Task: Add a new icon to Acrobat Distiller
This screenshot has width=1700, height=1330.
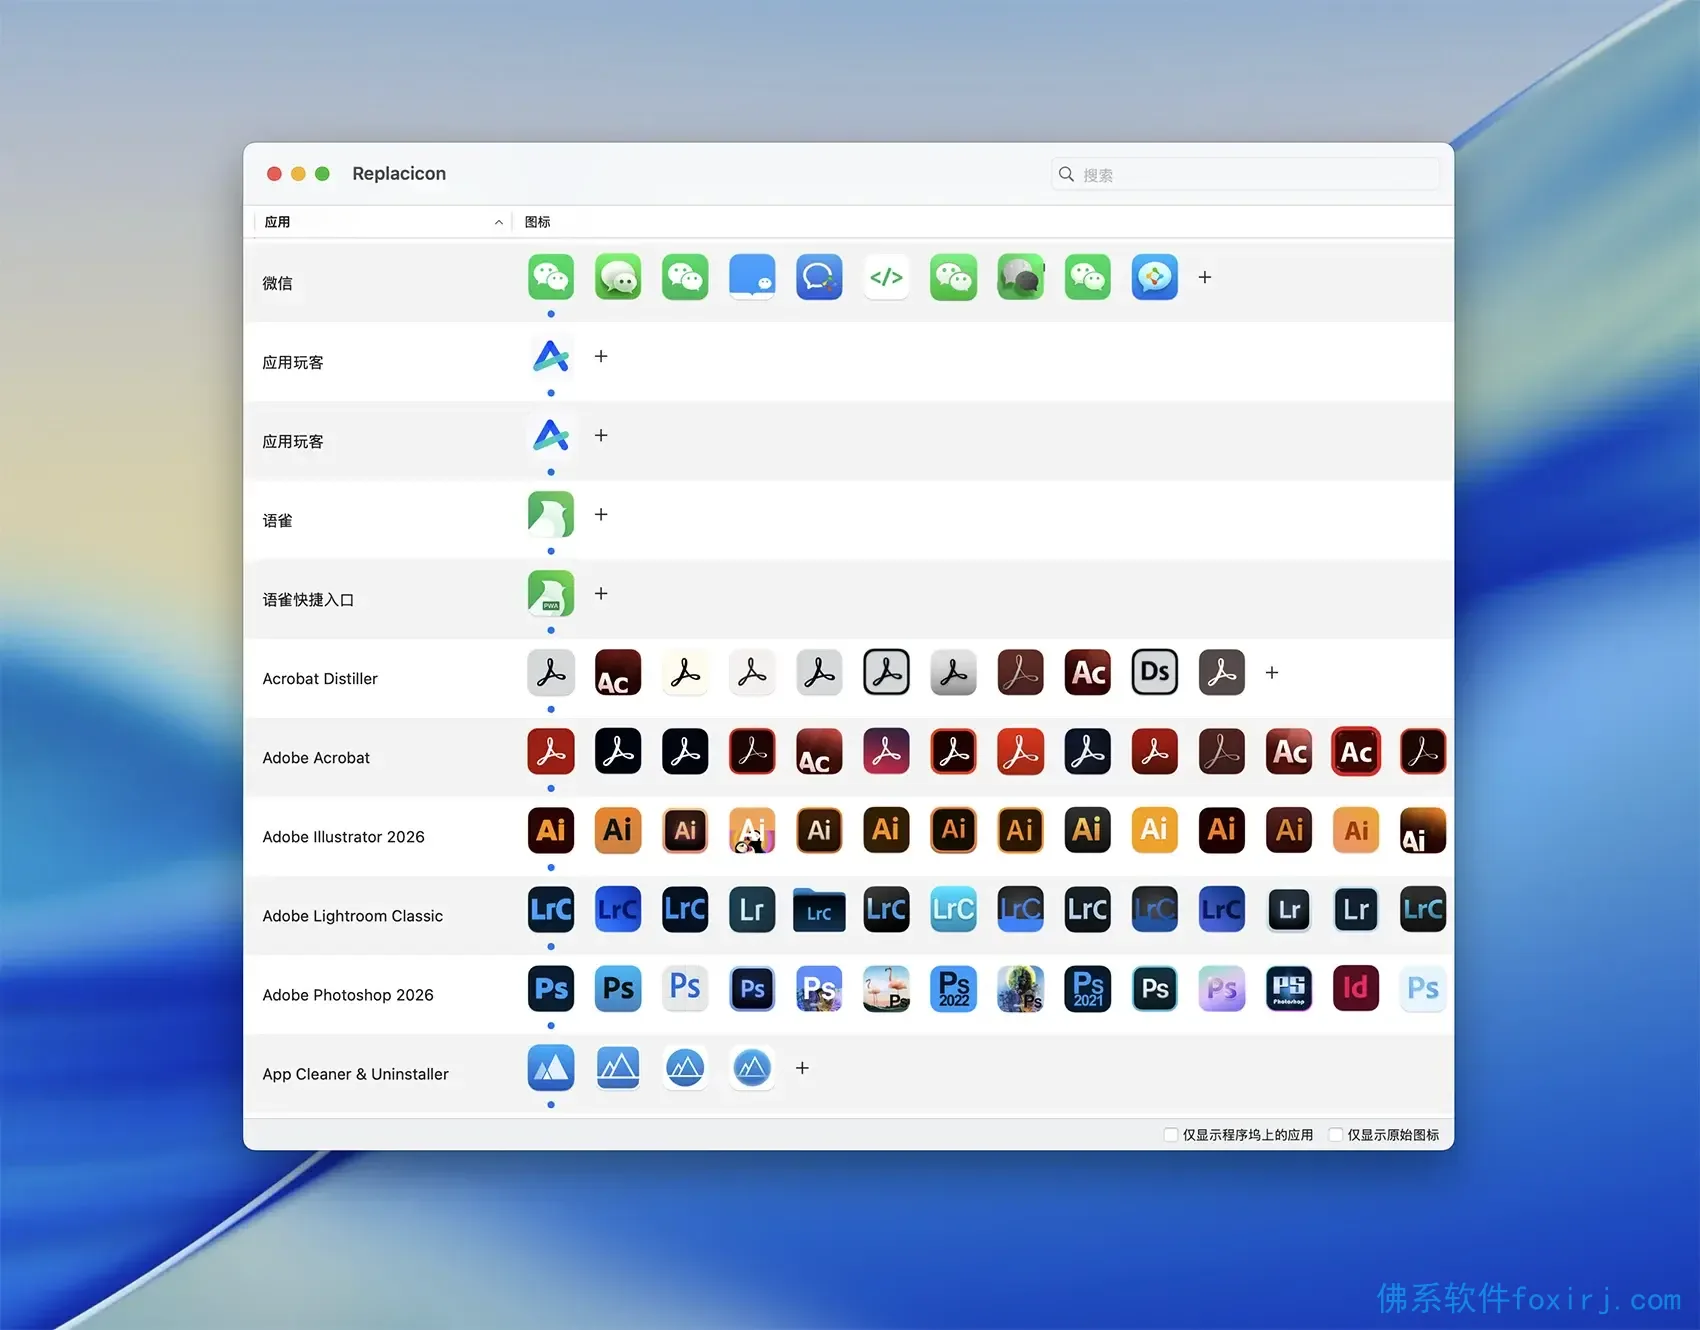Action: (x=1272, y=672)
